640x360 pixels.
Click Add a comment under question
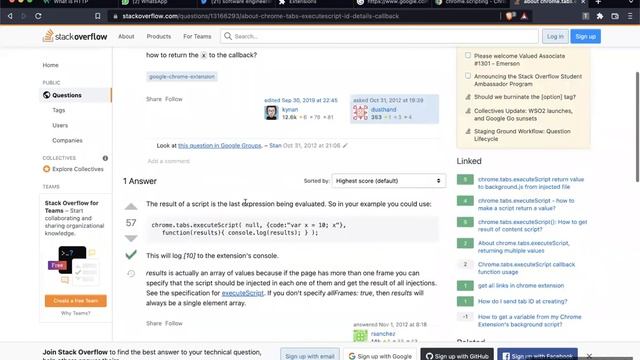(169, 161)
